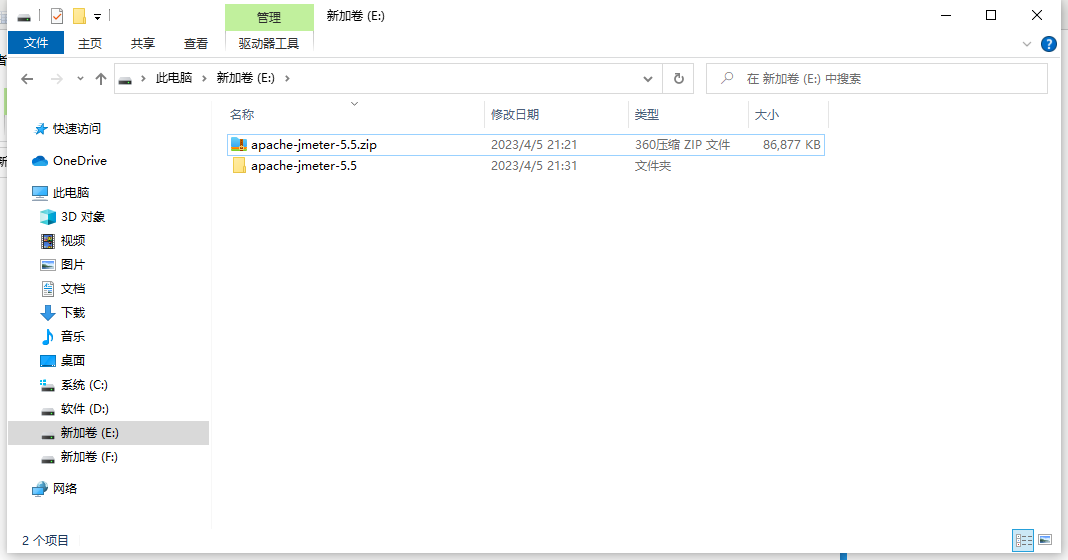
Task: Click the 360压缩 ZIP 文件 type cell
Action: (682, 145)
